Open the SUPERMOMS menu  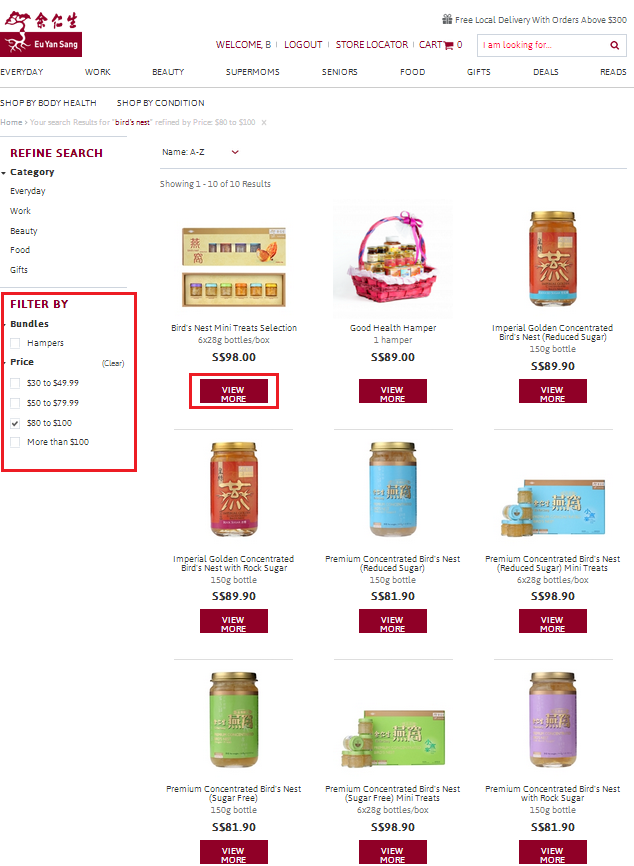click(252, 72)
